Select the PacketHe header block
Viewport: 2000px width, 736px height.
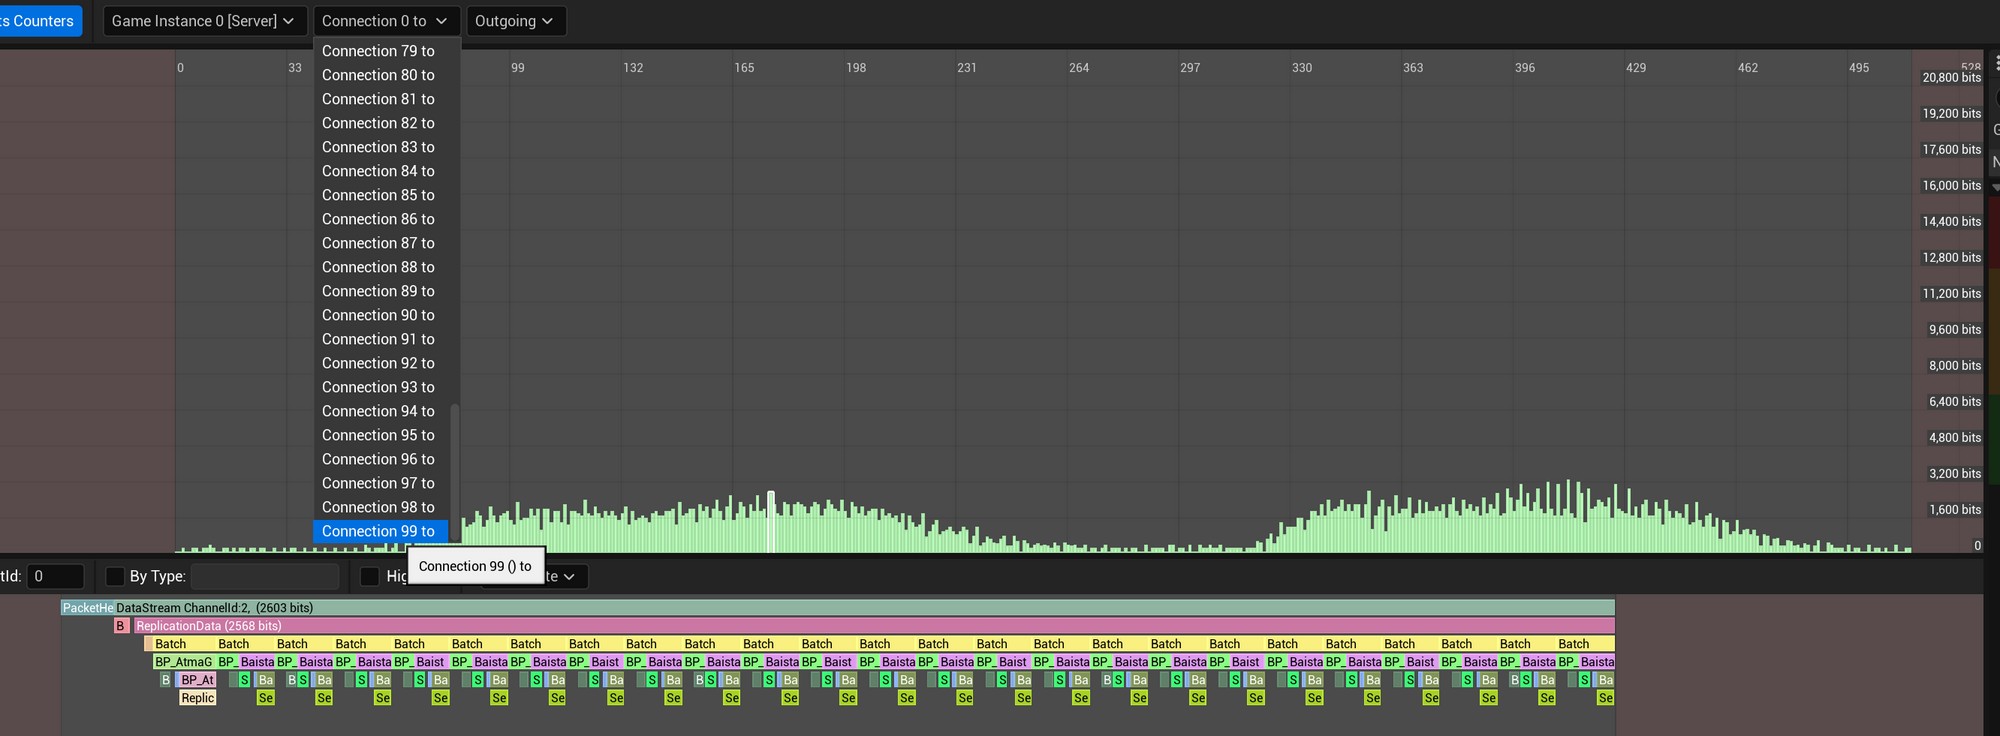pyautogui.click(x=88, y=608)
